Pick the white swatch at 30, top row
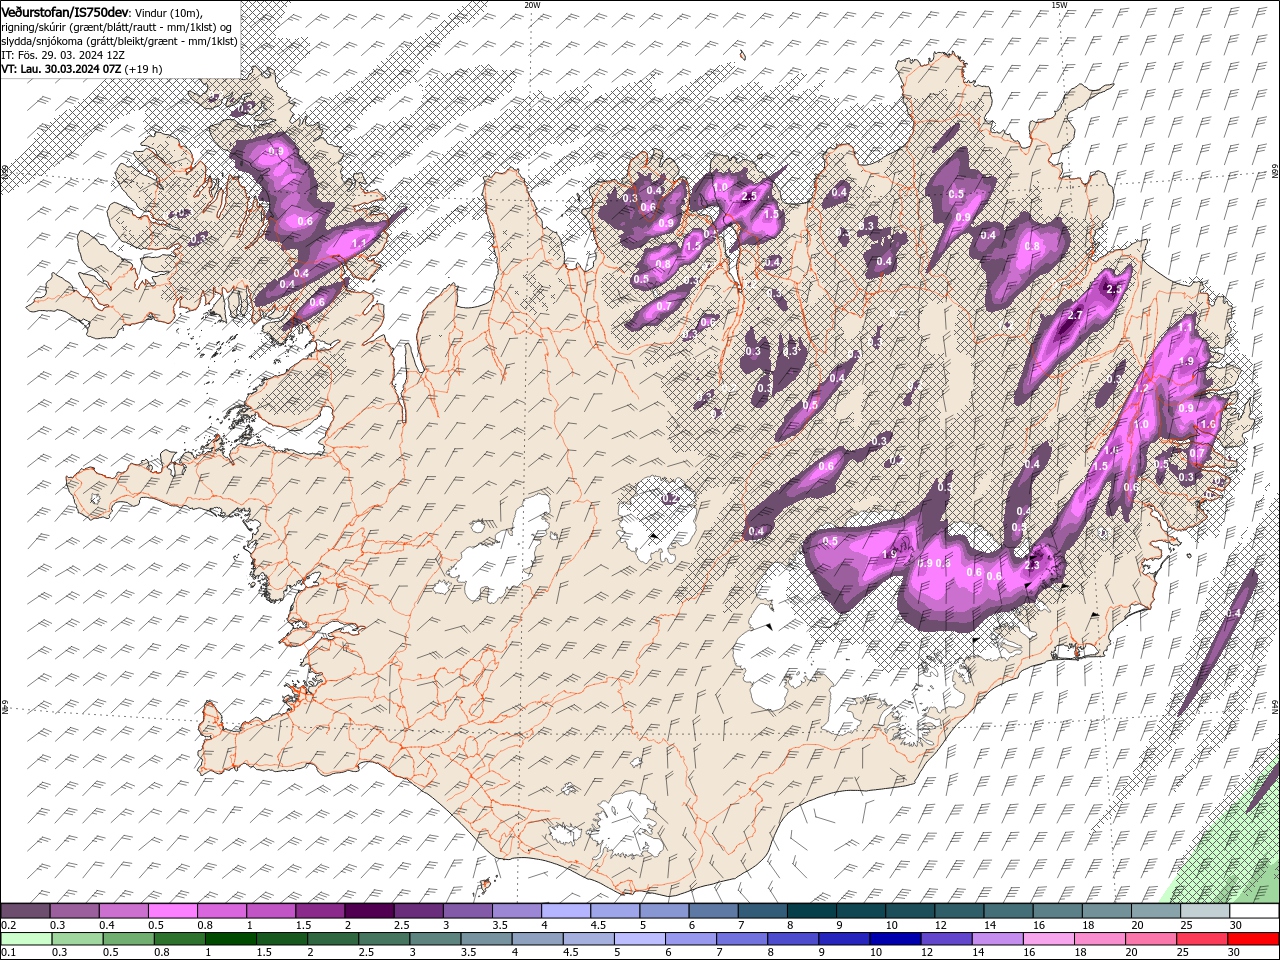Viewport: 1280px width, 960px height. point(1254,911)
